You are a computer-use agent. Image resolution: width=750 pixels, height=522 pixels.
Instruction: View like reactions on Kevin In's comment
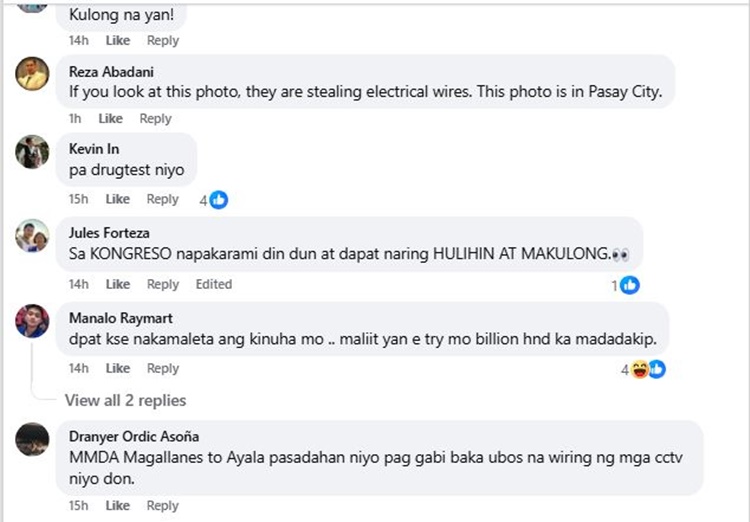click(213, 199)
